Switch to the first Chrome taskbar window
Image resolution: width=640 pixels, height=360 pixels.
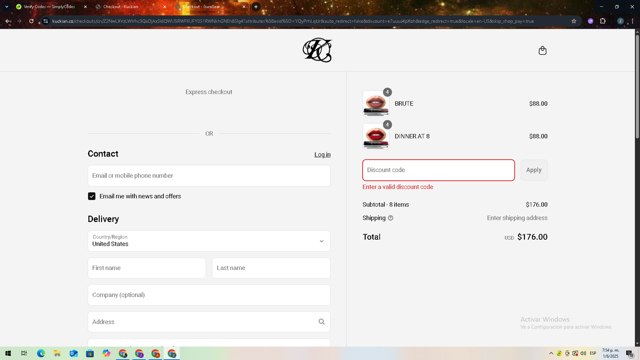(x=123, y=353)
